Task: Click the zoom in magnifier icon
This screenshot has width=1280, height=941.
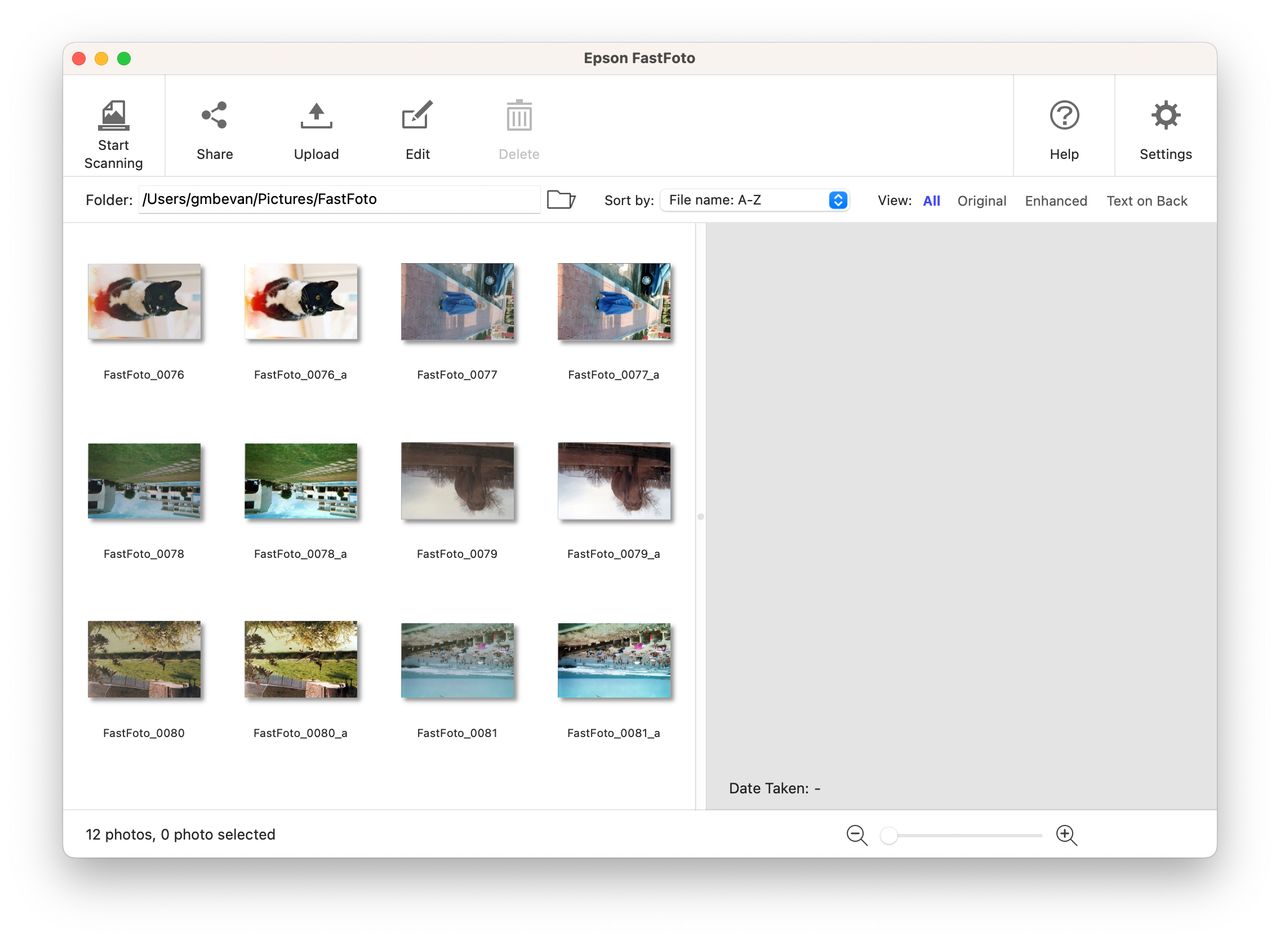Action: pyautogui.click(x=1067, y=835)
